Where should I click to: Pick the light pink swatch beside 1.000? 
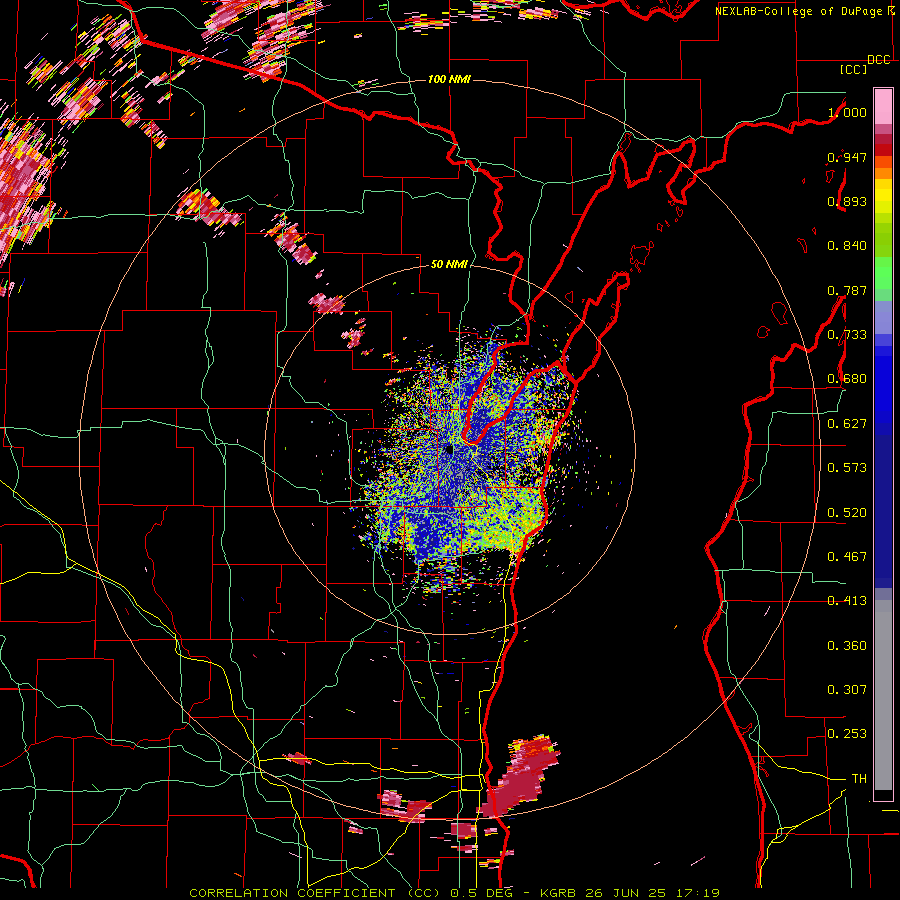pos(883,106)
